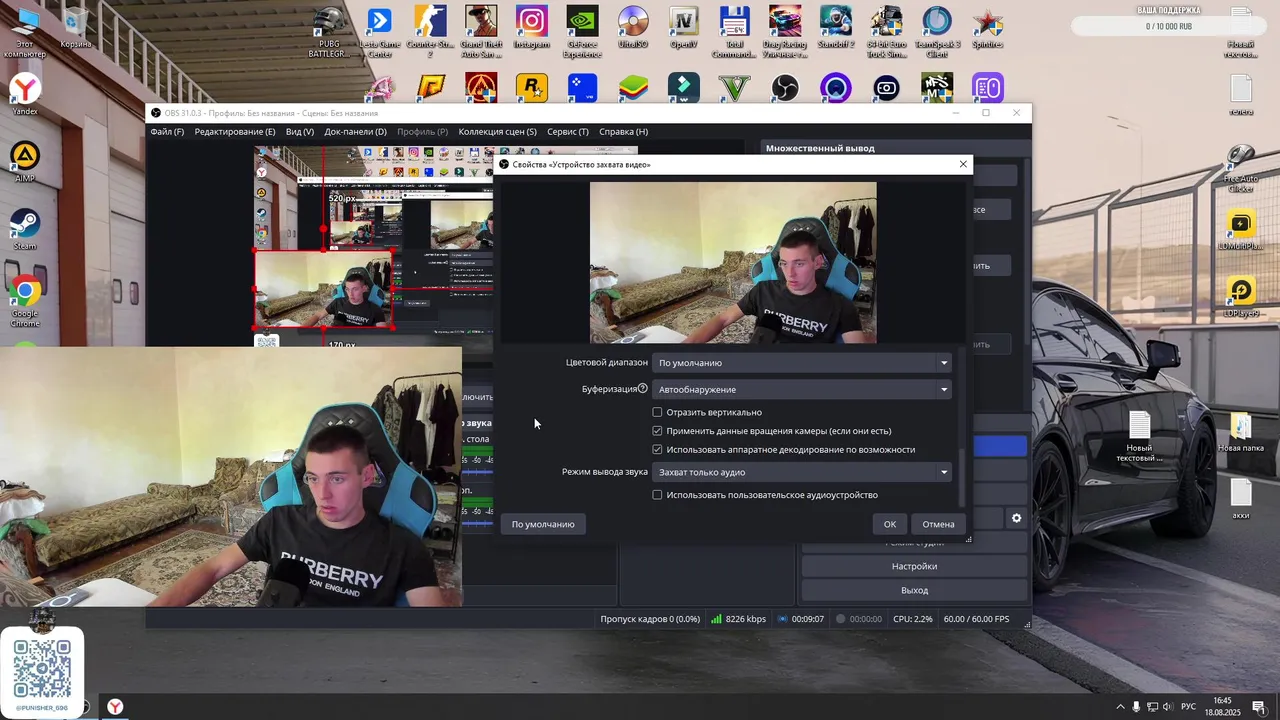Viewport: 1280px width, 720px height.
Task: Open the Цветовой диапазон dropdown
Action: 802,363
